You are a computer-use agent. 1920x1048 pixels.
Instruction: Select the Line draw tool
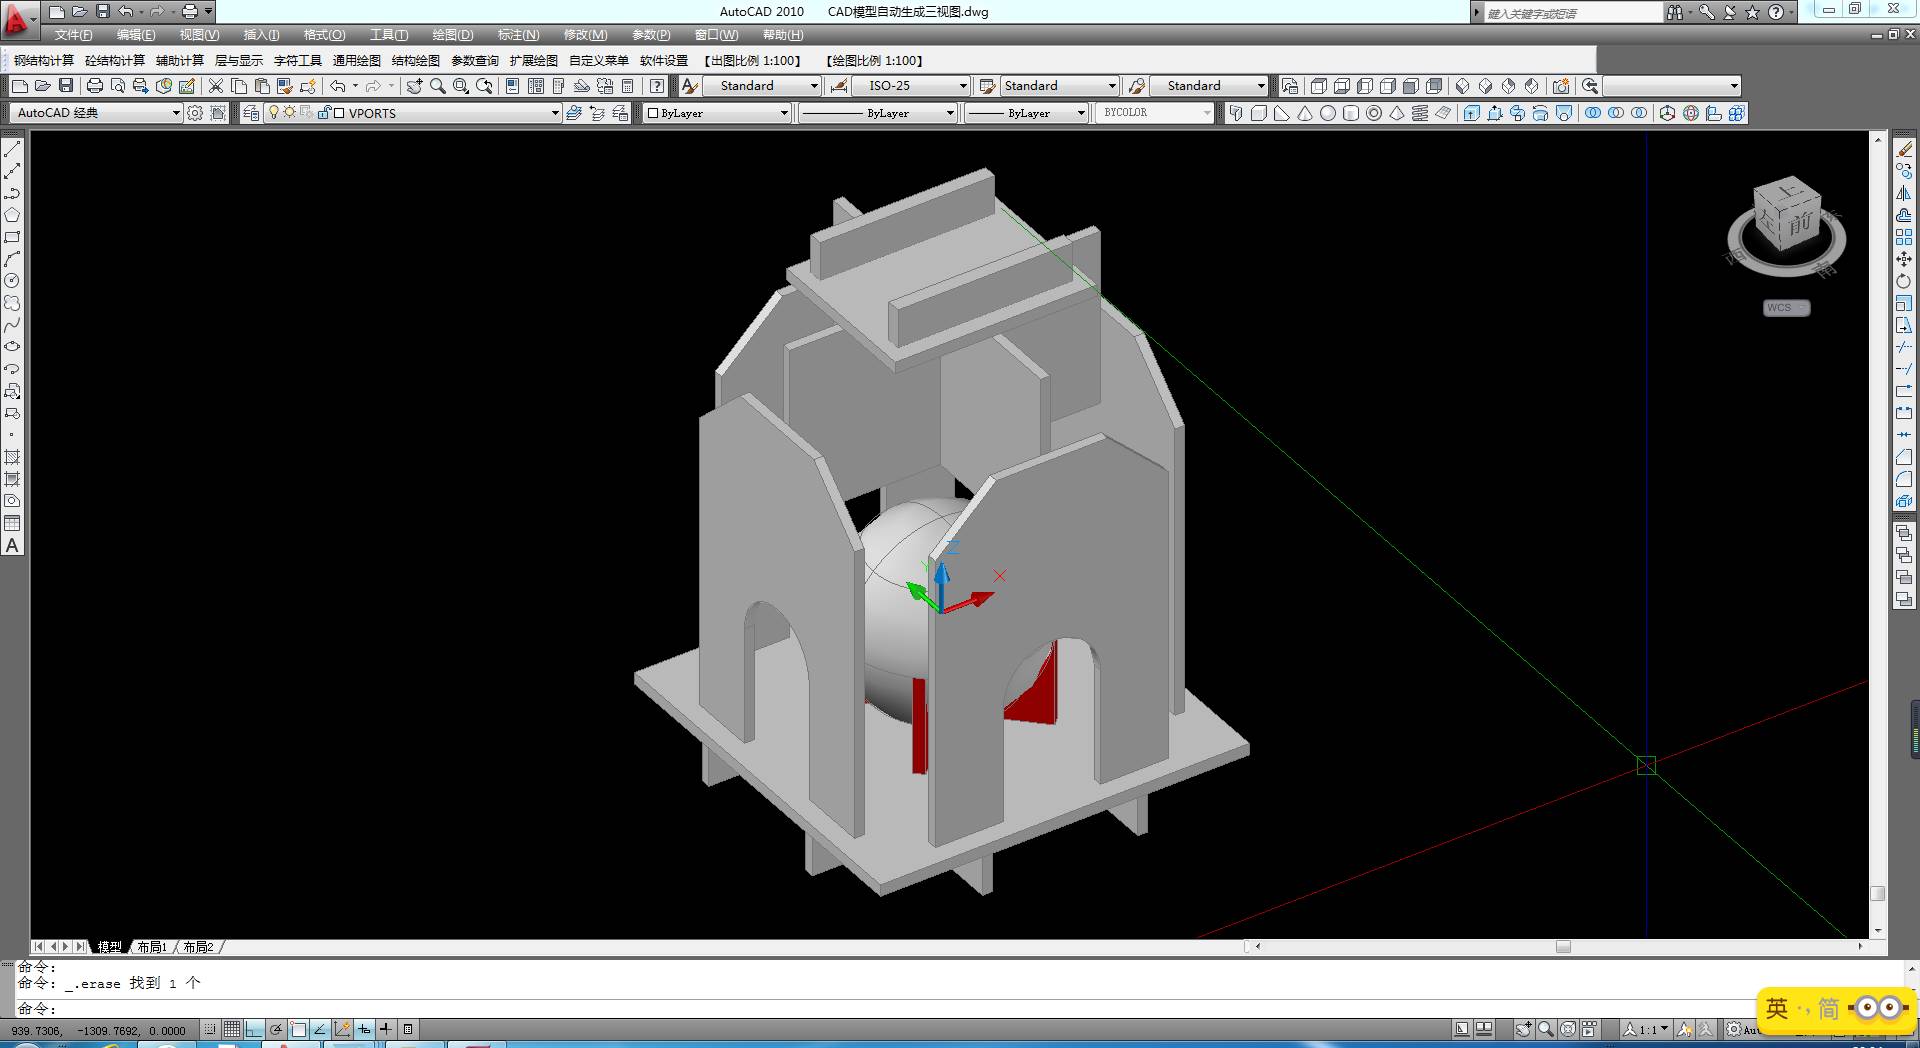pos(12,149)
